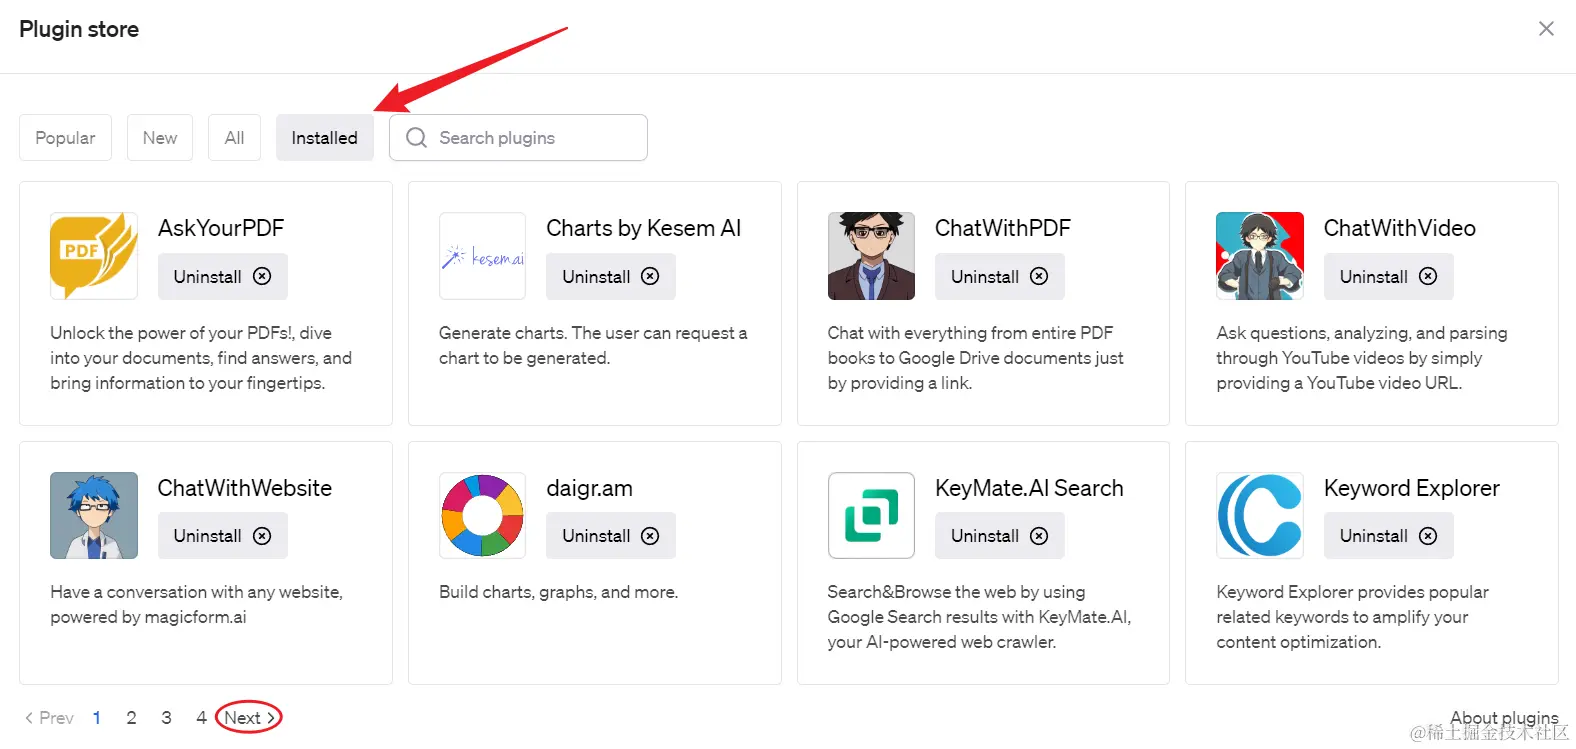Switch to the New filter tab
The width and height of the screenshot is (1576, 749).
160,137
